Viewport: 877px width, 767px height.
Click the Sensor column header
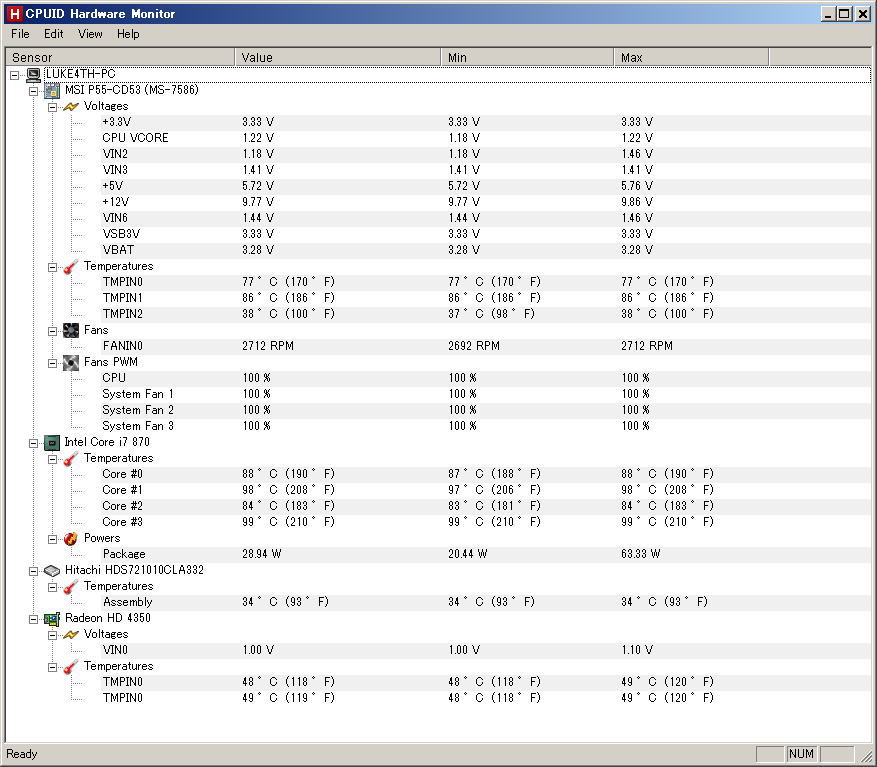tap(120, 57)
